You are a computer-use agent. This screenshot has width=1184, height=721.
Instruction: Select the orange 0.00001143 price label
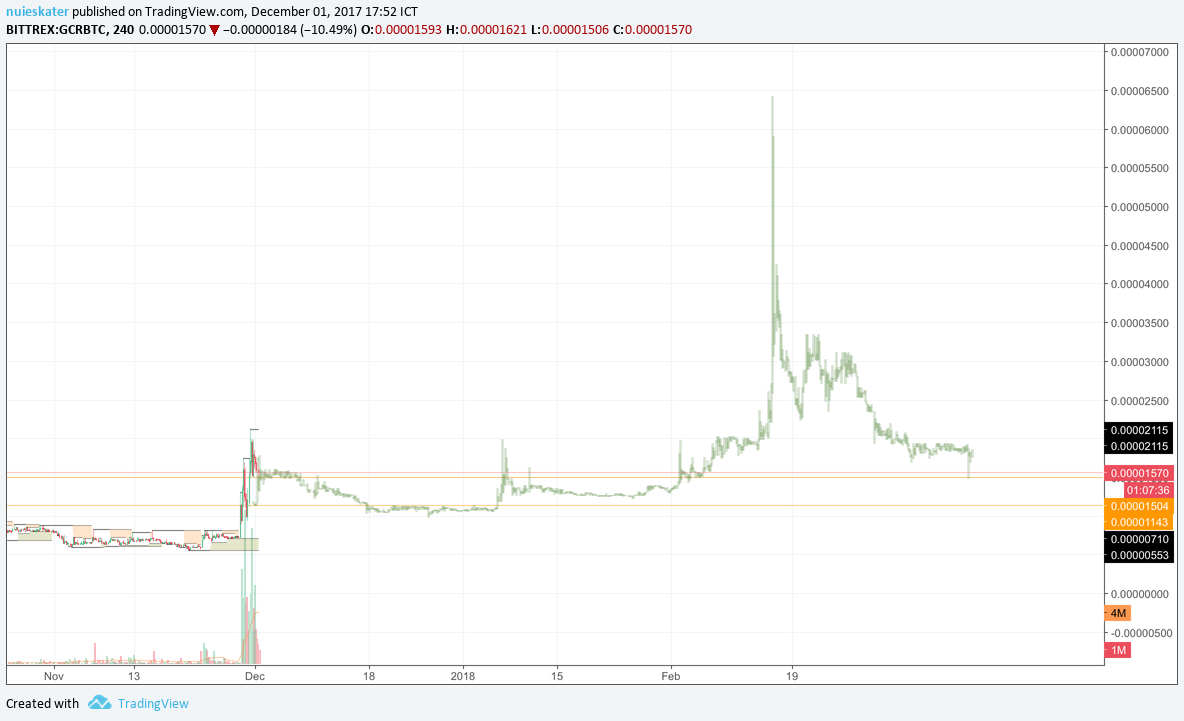[1139, 522]
